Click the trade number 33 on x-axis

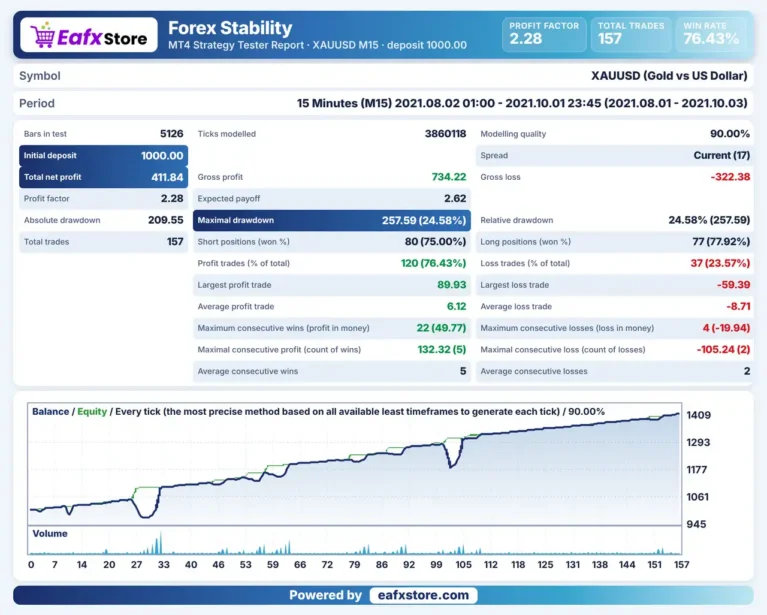coord(163,565)
